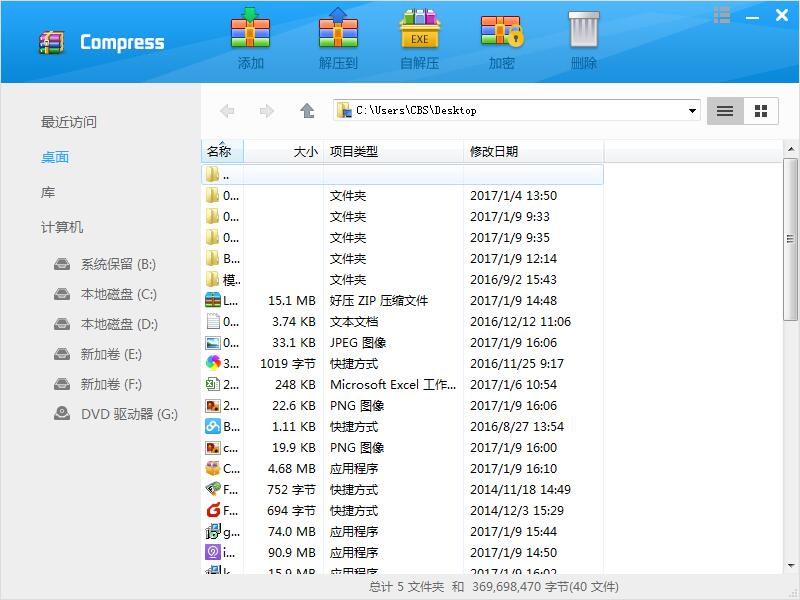Click the date '2016/12/12 11:06'
800x600 pixels.
pos(520,321)
